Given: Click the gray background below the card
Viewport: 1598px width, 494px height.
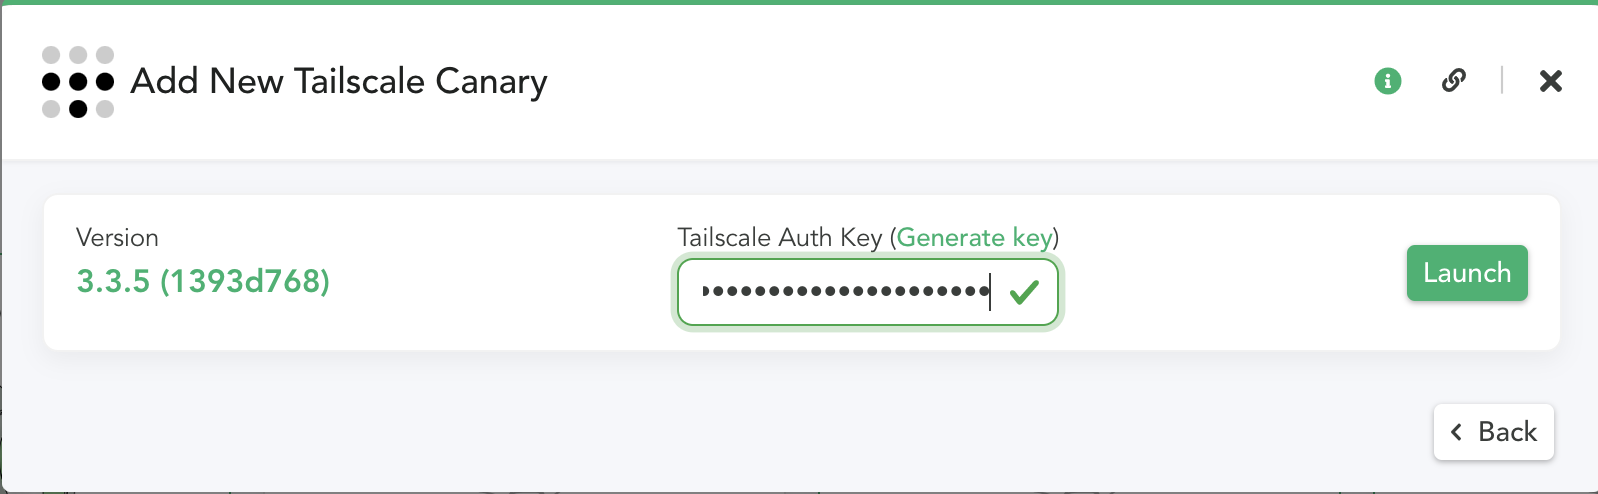Looking at the screenshot, I should (x=700, y=420).
